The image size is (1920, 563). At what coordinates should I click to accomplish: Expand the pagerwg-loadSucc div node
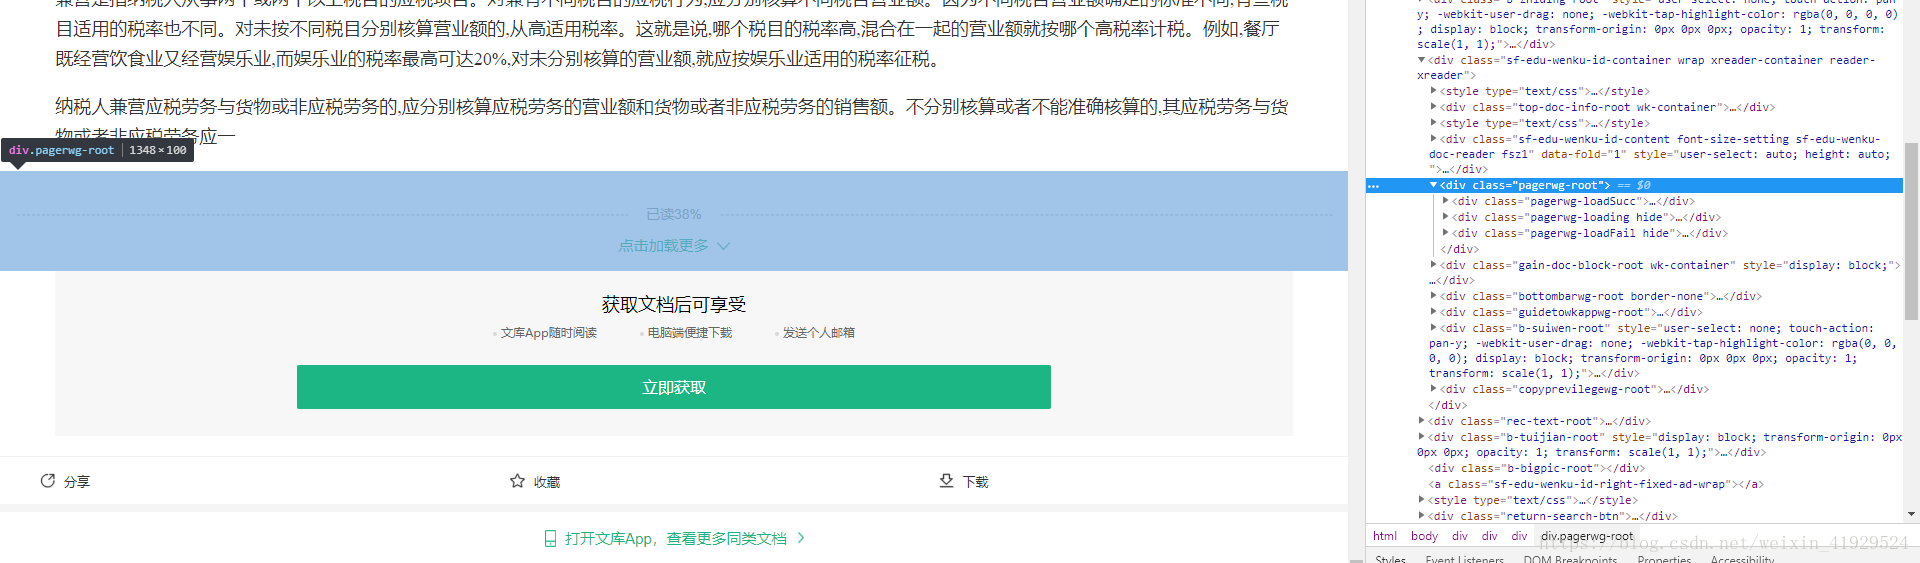(1445, 201)
